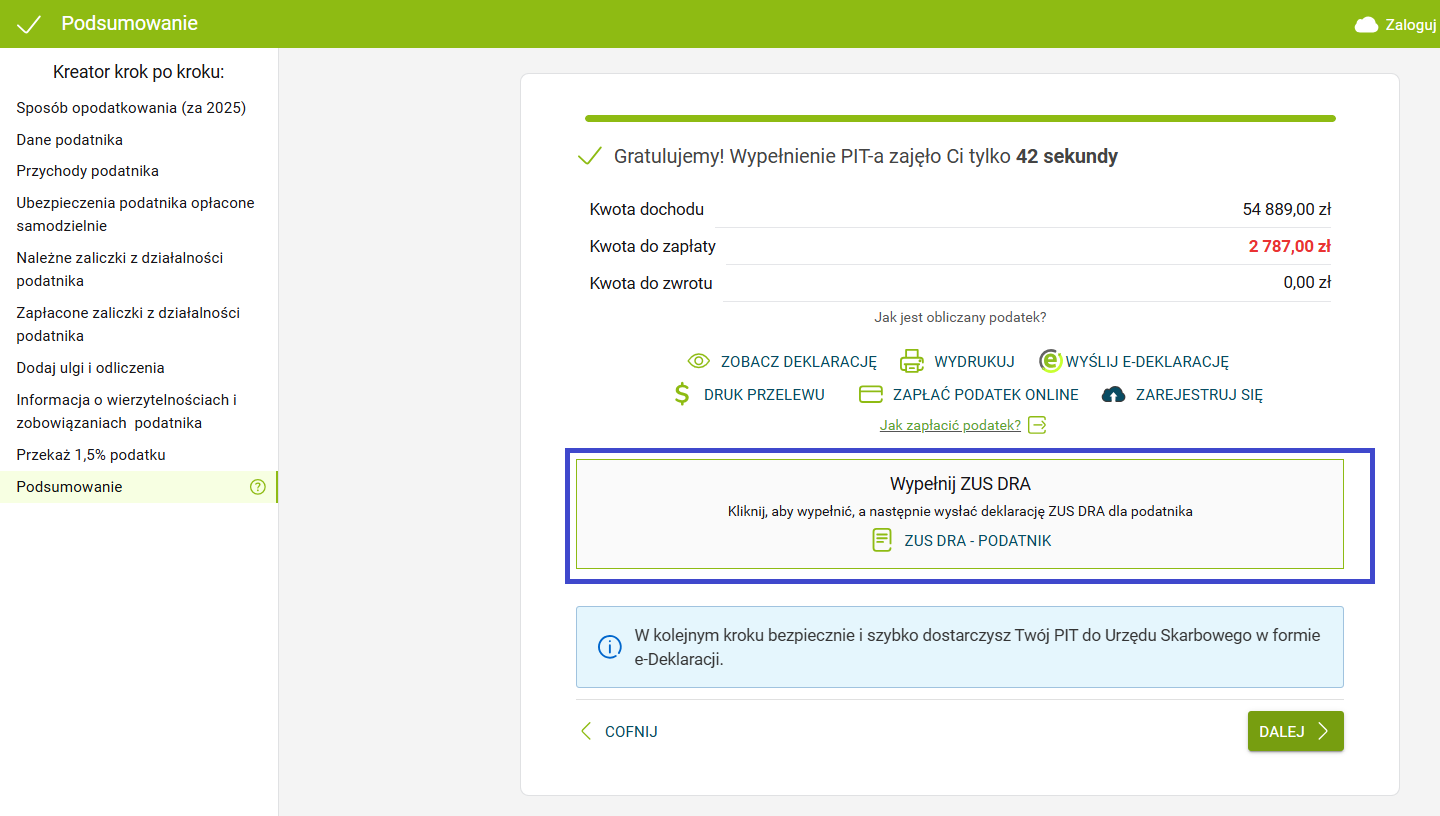Click the cloud upload Zarejestruj się icon
The height and width of the screenshot is (816, 1440).
tap(1113, 395)
